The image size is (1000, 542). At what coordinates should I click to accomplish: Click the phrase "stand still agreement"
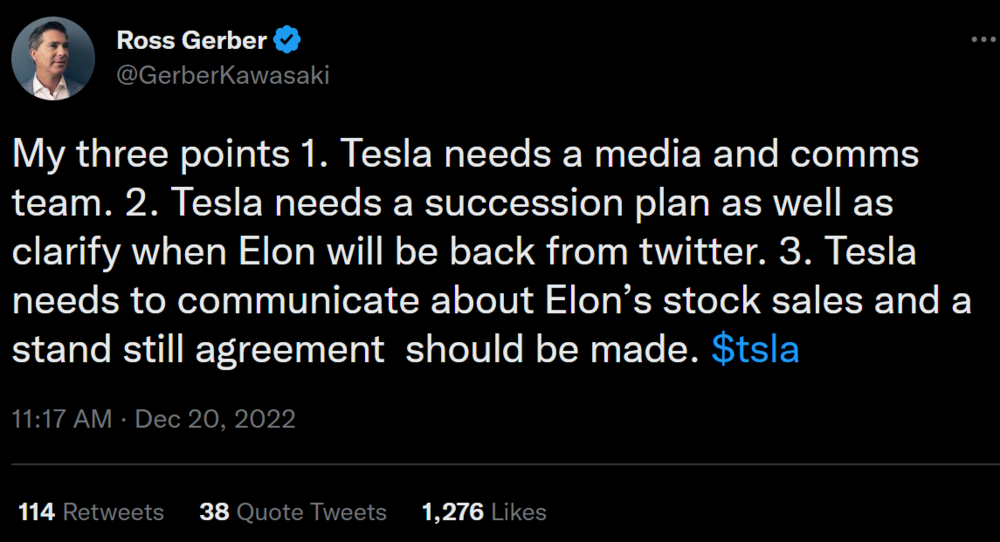pyautogui.click(x=199, y=351)
